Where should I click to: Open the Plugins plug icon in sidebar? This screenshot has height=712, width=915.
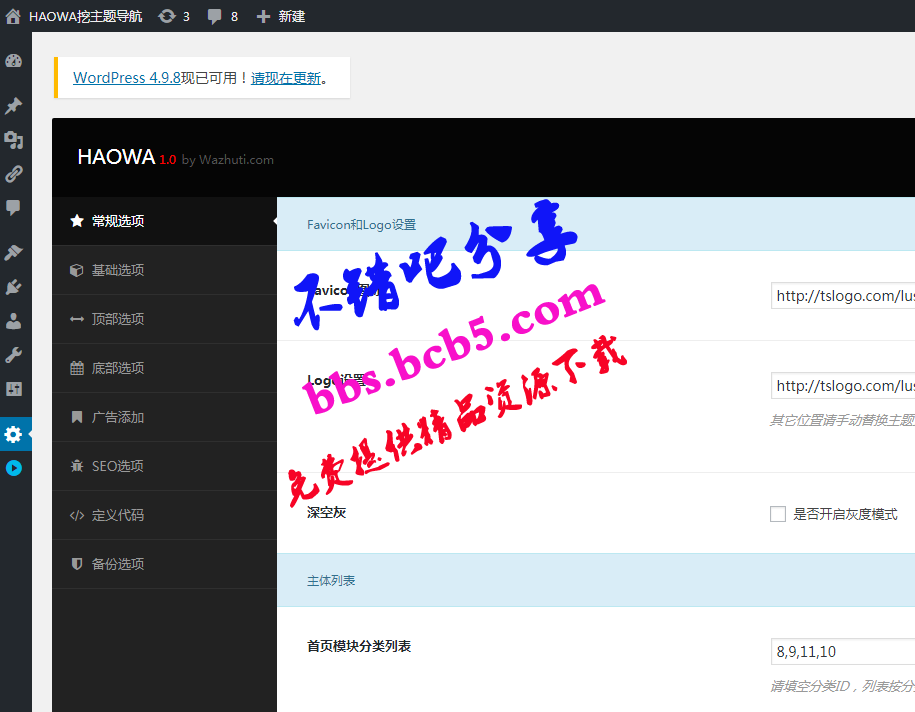(13, 287)
